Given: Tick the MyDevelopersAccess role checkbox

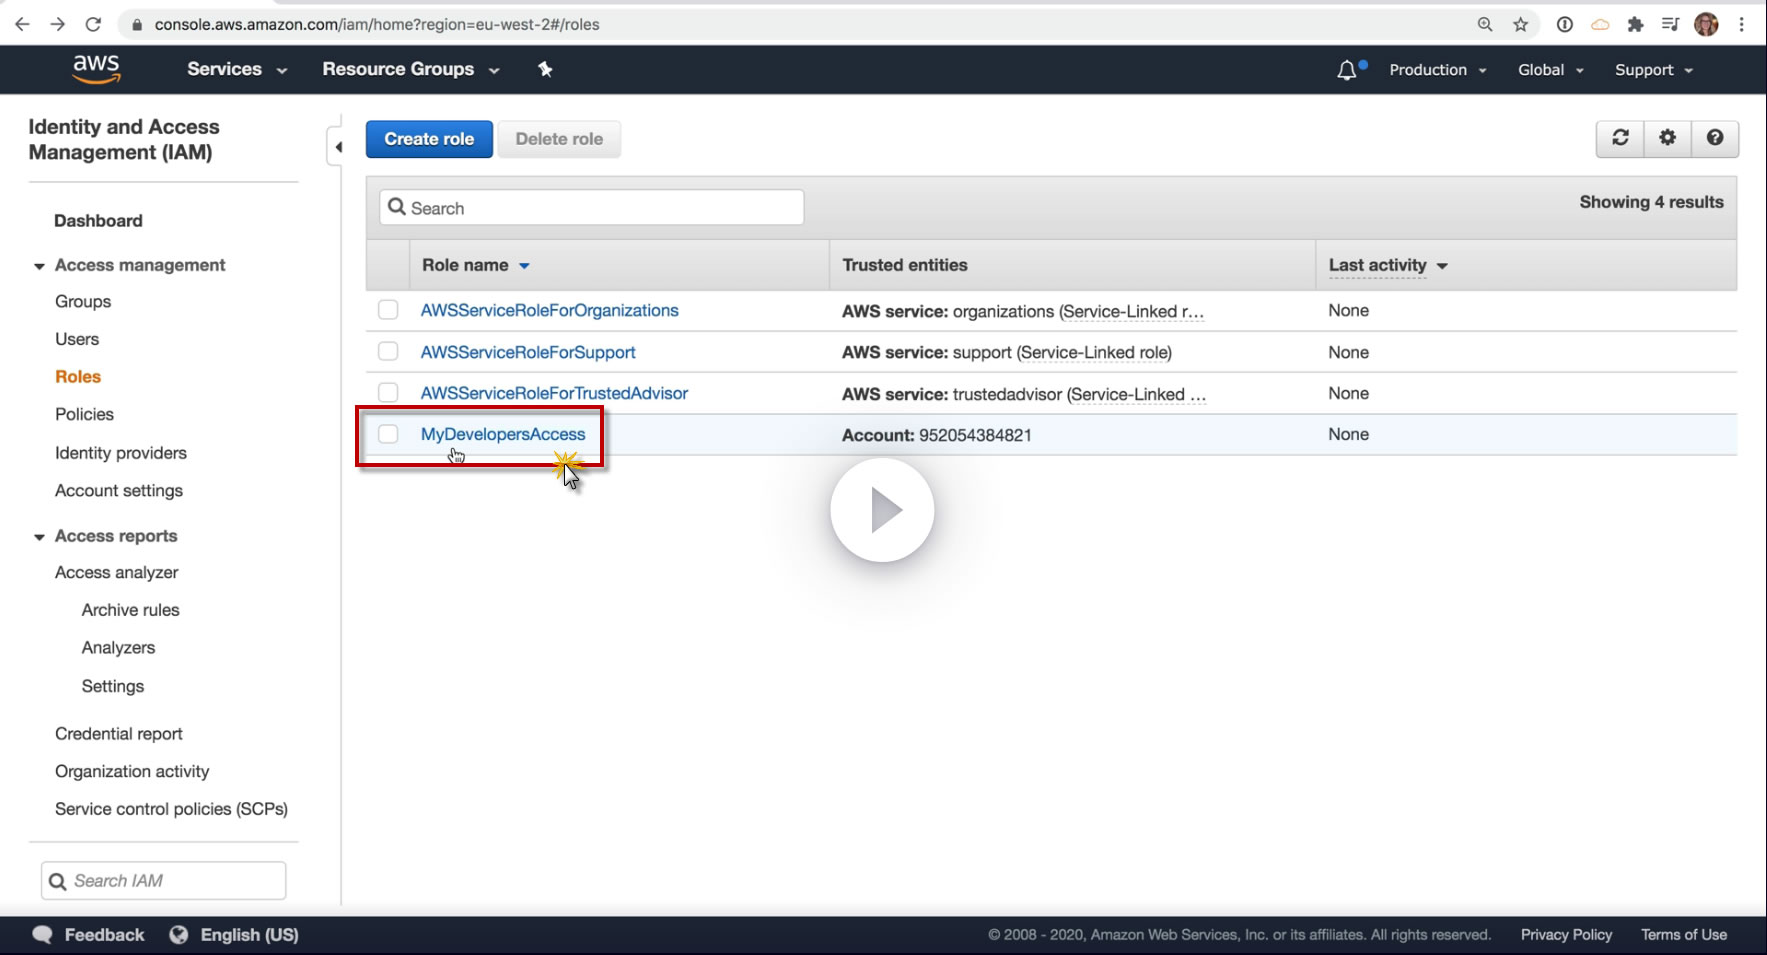Looking at the screenshot, I should click(388, 434).
